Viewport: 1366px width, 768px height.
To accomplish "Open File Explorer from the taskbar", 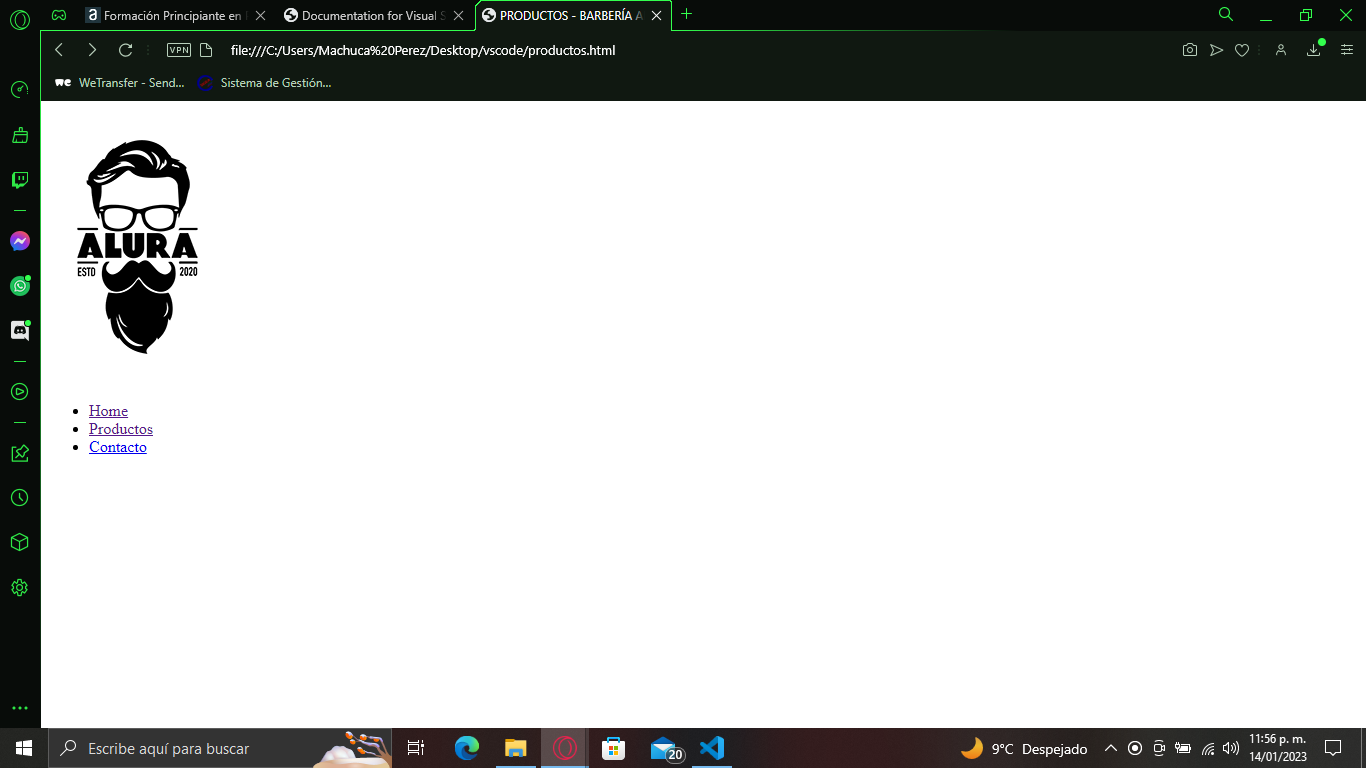I will click(x=516, y=748).
